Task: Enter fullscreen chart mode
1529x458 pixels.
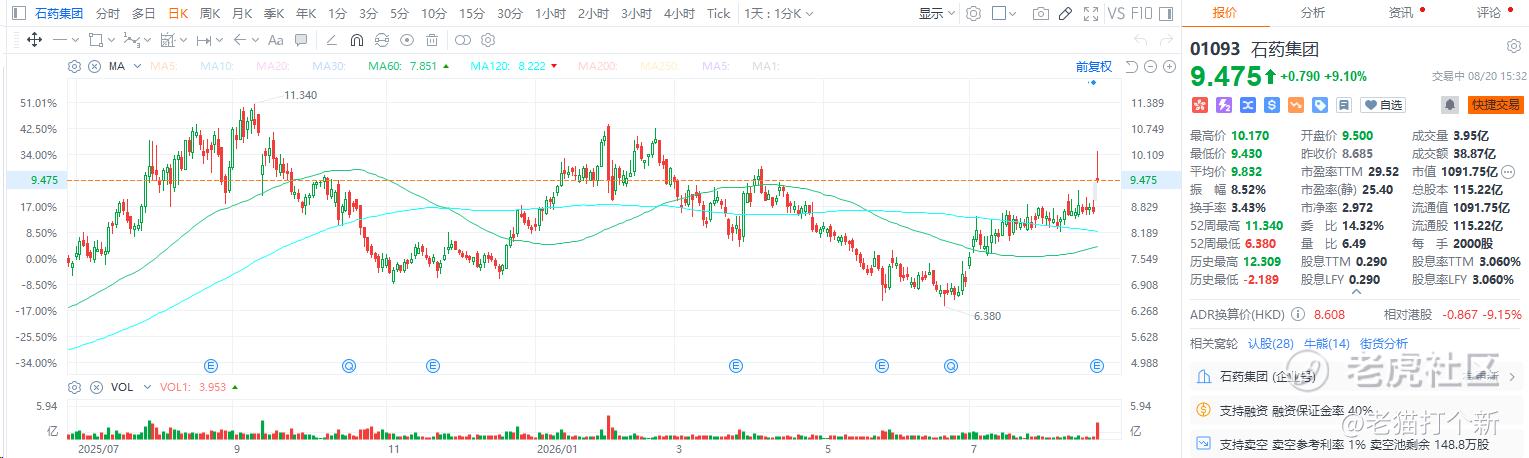Action: pyautogui.click(x=1090, y=14)
